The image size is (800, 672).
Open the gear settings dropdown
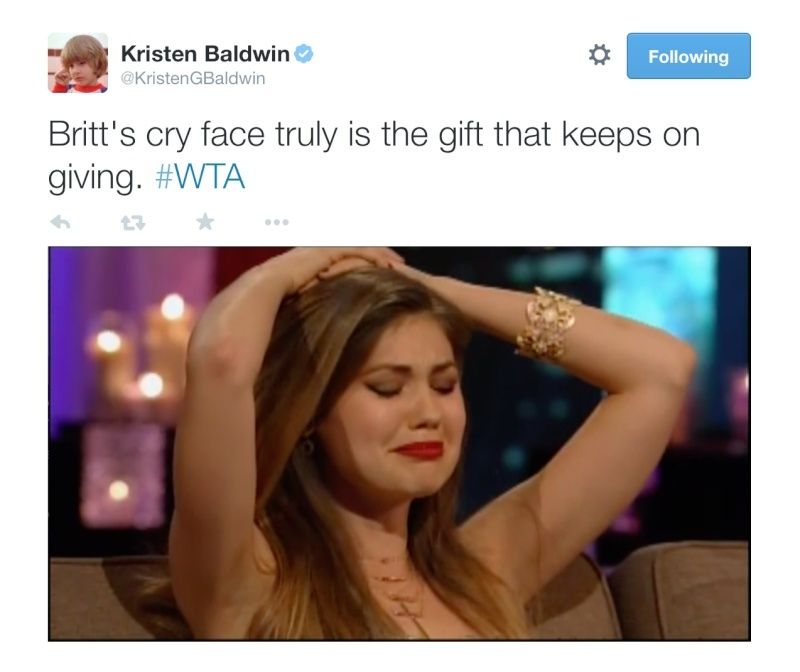[x=599, y=55]
